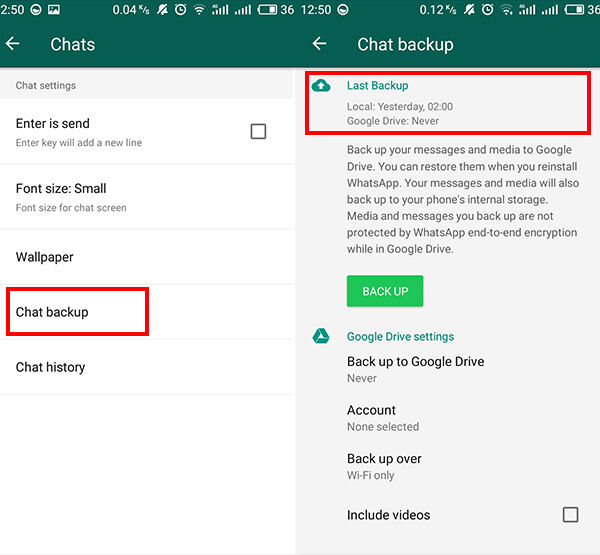Tap the 'None selected' account value
The height and width of the screenshot is (555, 600).
(383, 427)
